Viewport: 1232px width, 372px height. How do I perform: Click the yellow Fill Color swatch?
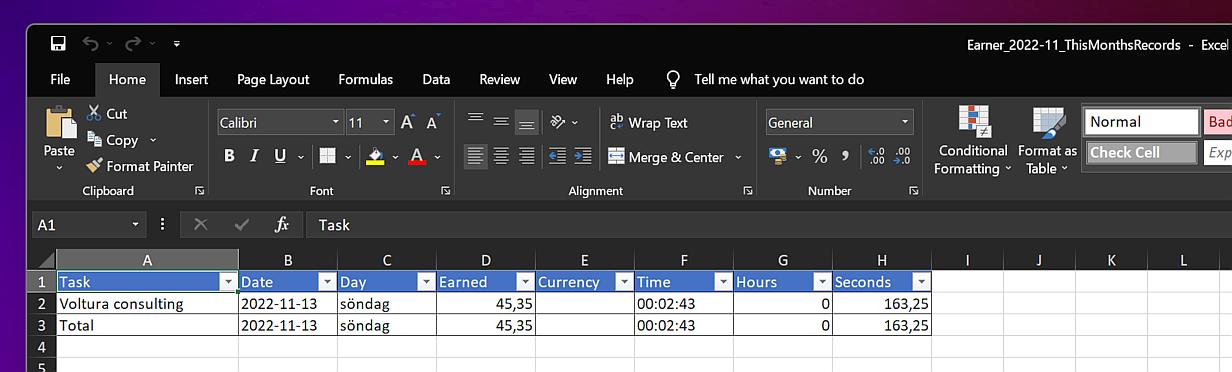click(x=375, y=157)
